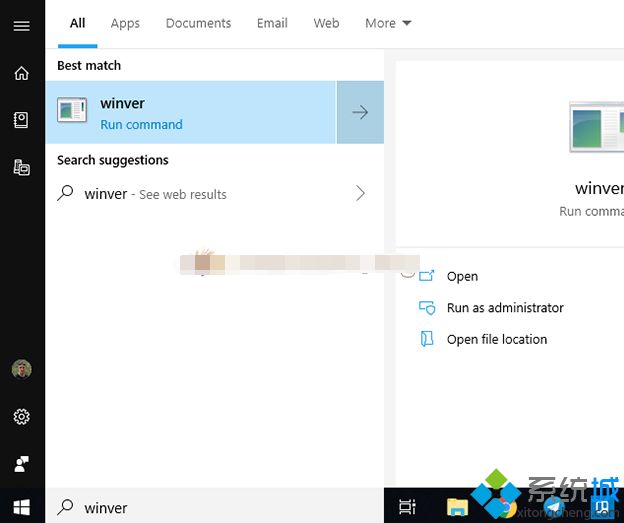Expand the More dropdown

[388, 23]
